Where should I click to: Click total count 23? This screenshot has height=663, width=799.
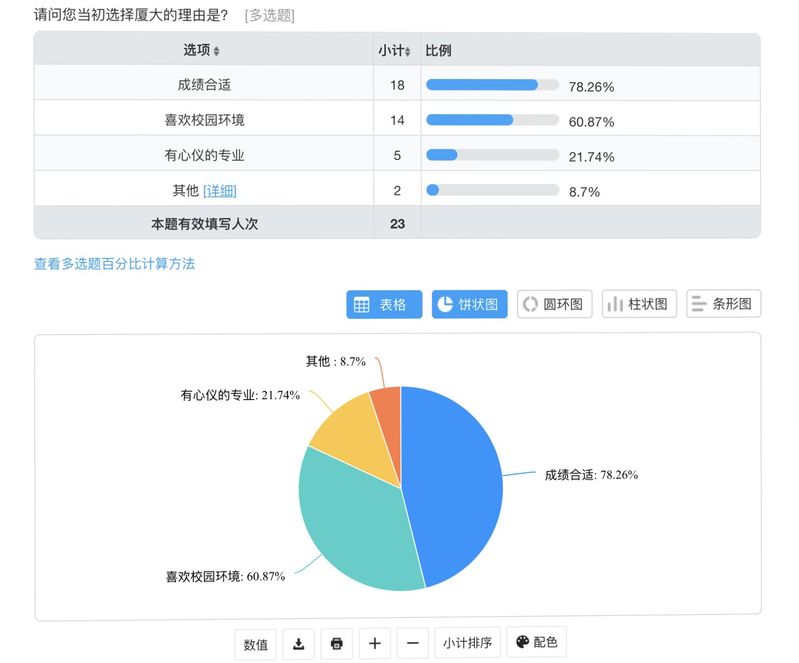397,224
